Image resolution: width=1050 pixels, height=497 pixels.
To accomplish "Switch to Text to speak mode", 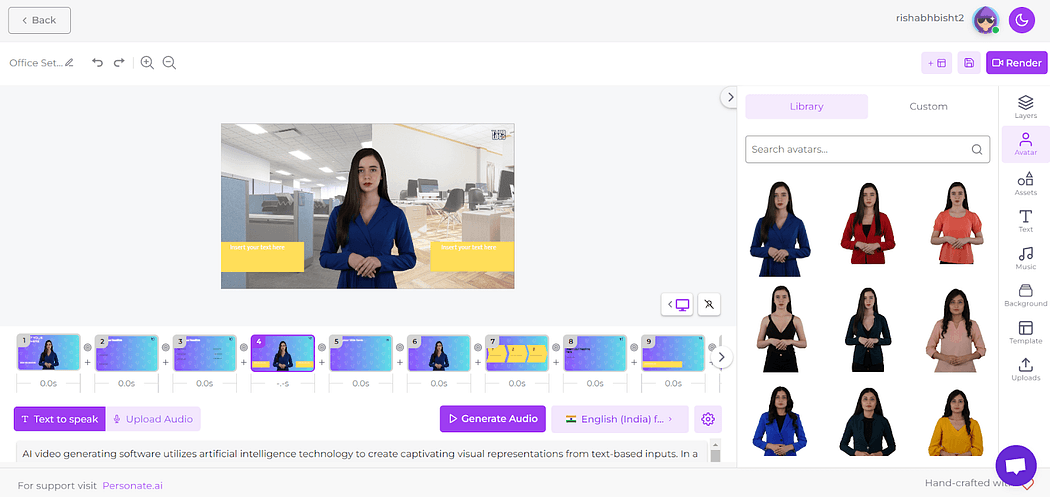I will coord(59,419).
